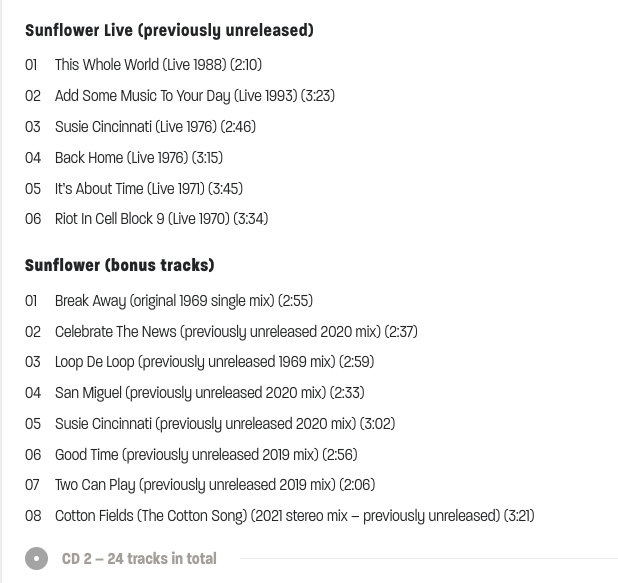
Task: Click Riot In Cell Block 9 track
Action: pos(162,219)
